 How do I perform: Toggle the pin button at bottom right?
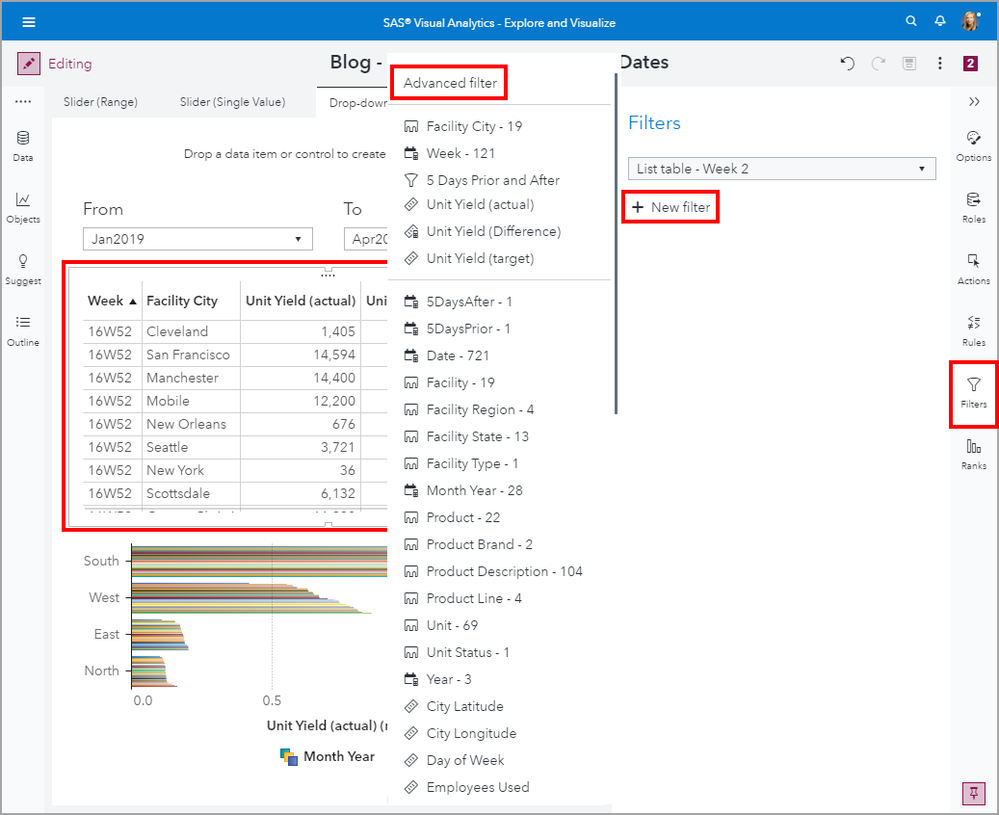tap(972, 792)
